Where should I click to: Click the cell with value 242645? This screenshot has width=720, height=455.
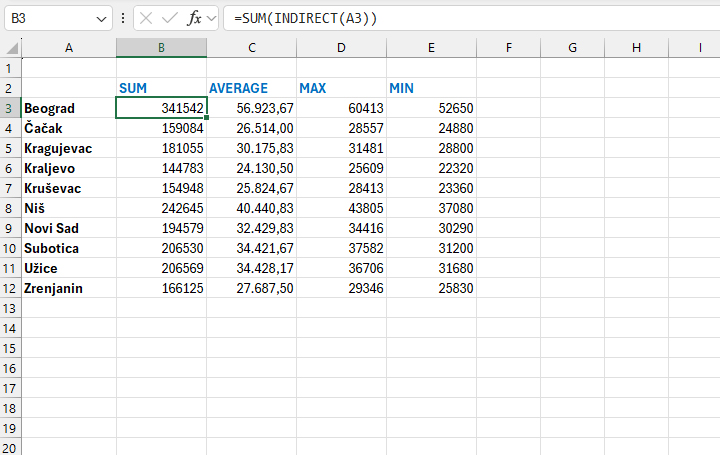161,208
